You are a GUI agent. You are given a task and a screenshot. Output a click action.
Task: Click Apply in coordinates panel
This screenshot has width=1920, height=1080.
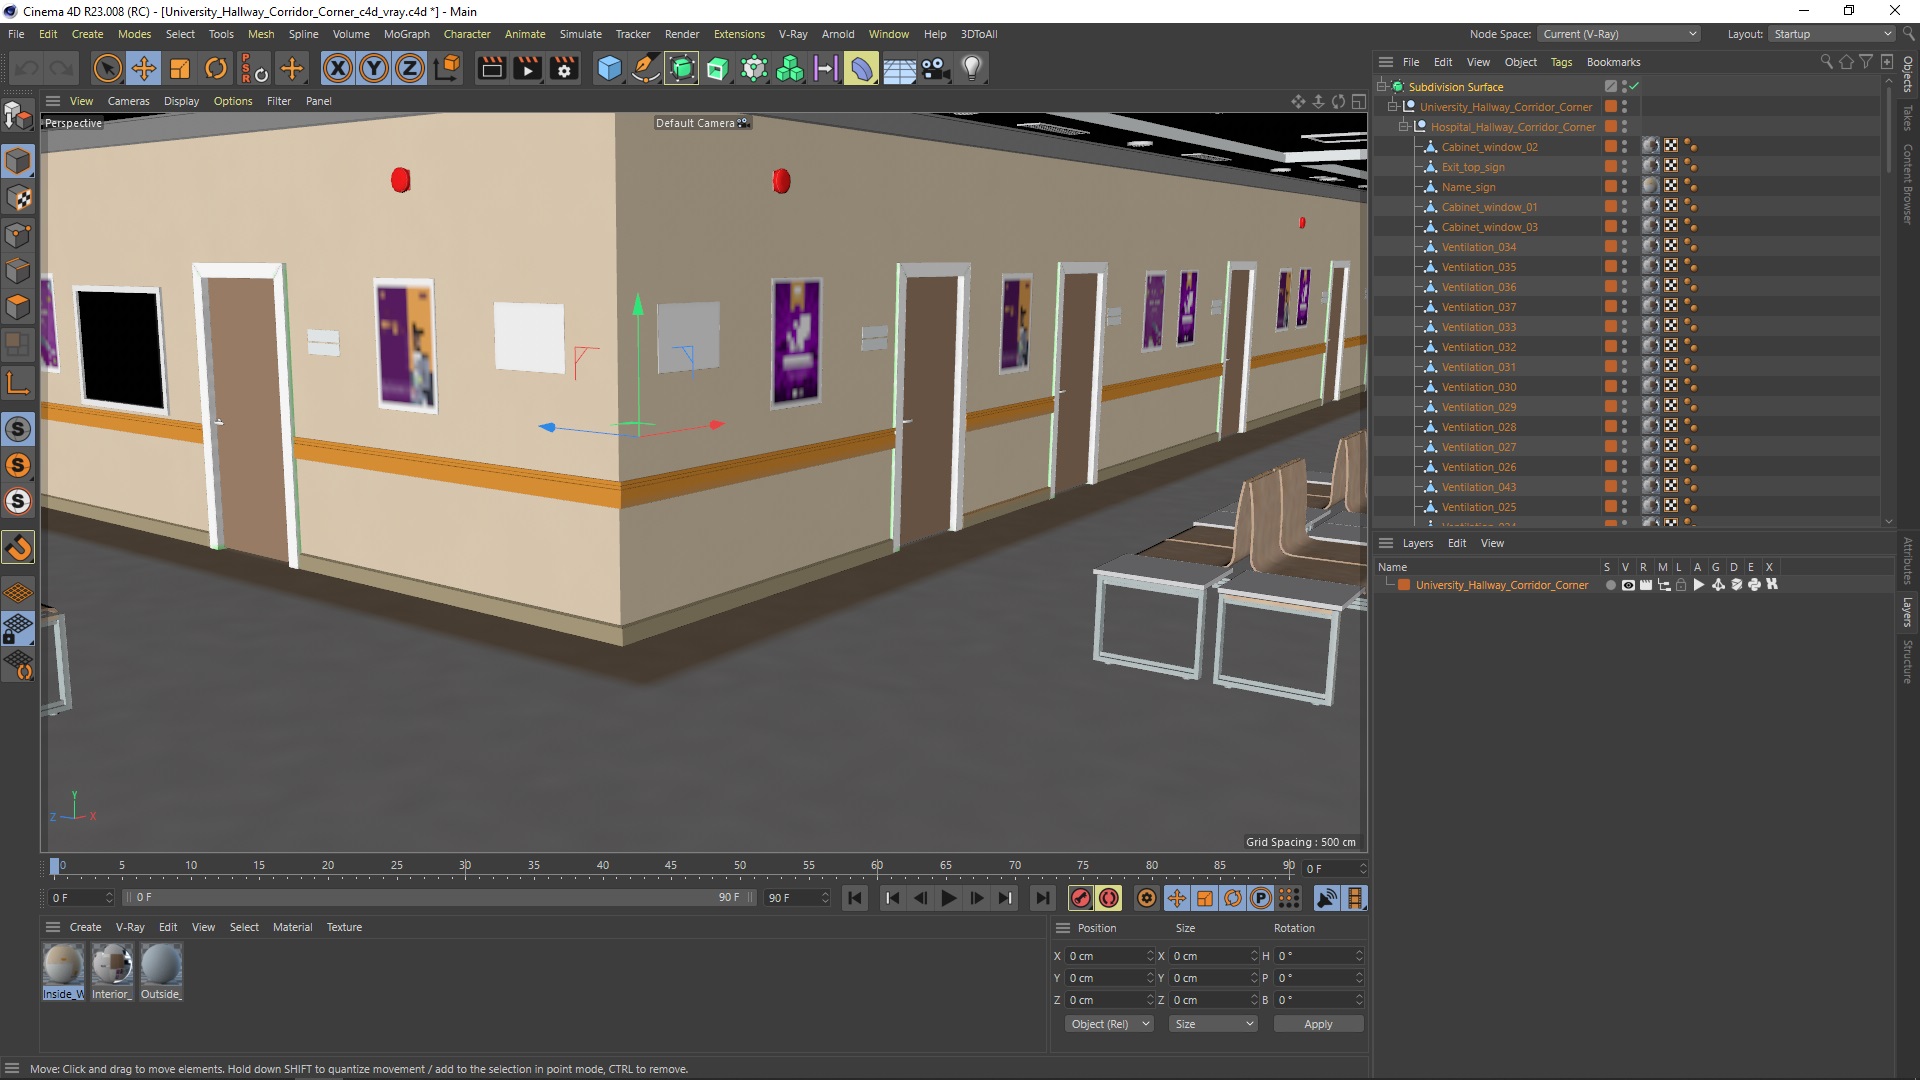click(x=1318, y=1024)
